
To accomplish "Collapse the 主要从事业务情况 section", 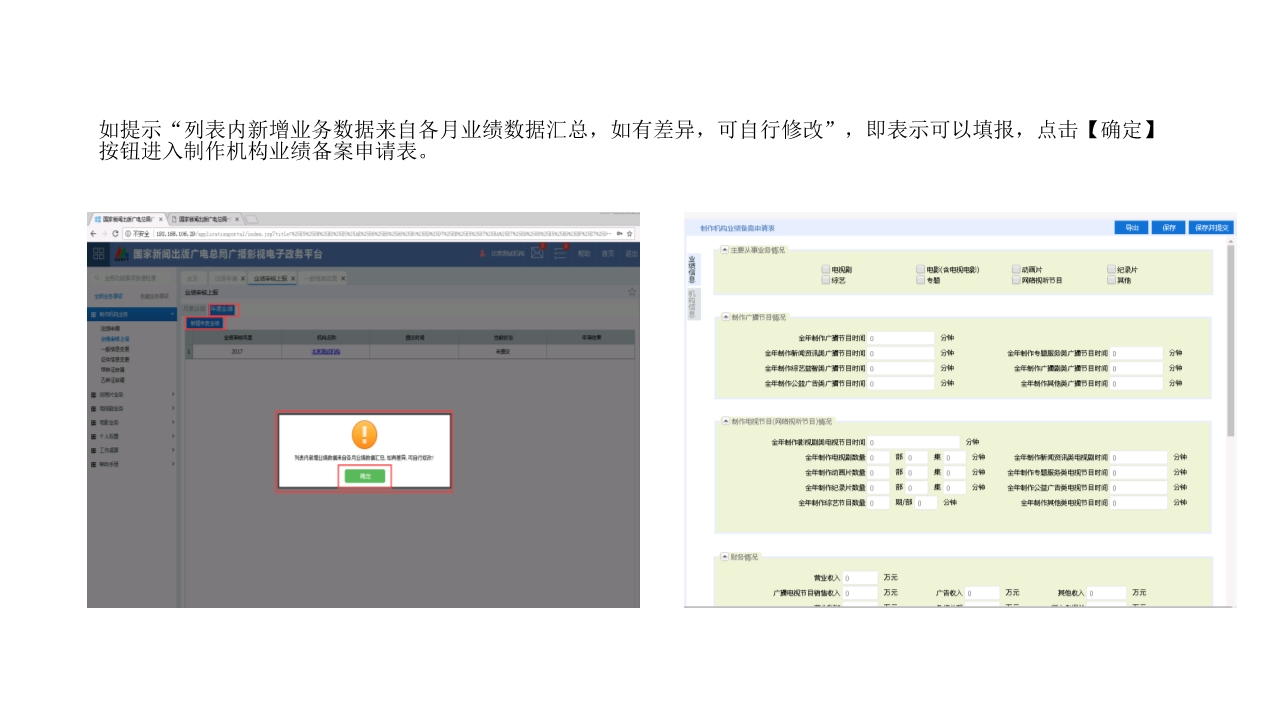I will coord(725,250).
